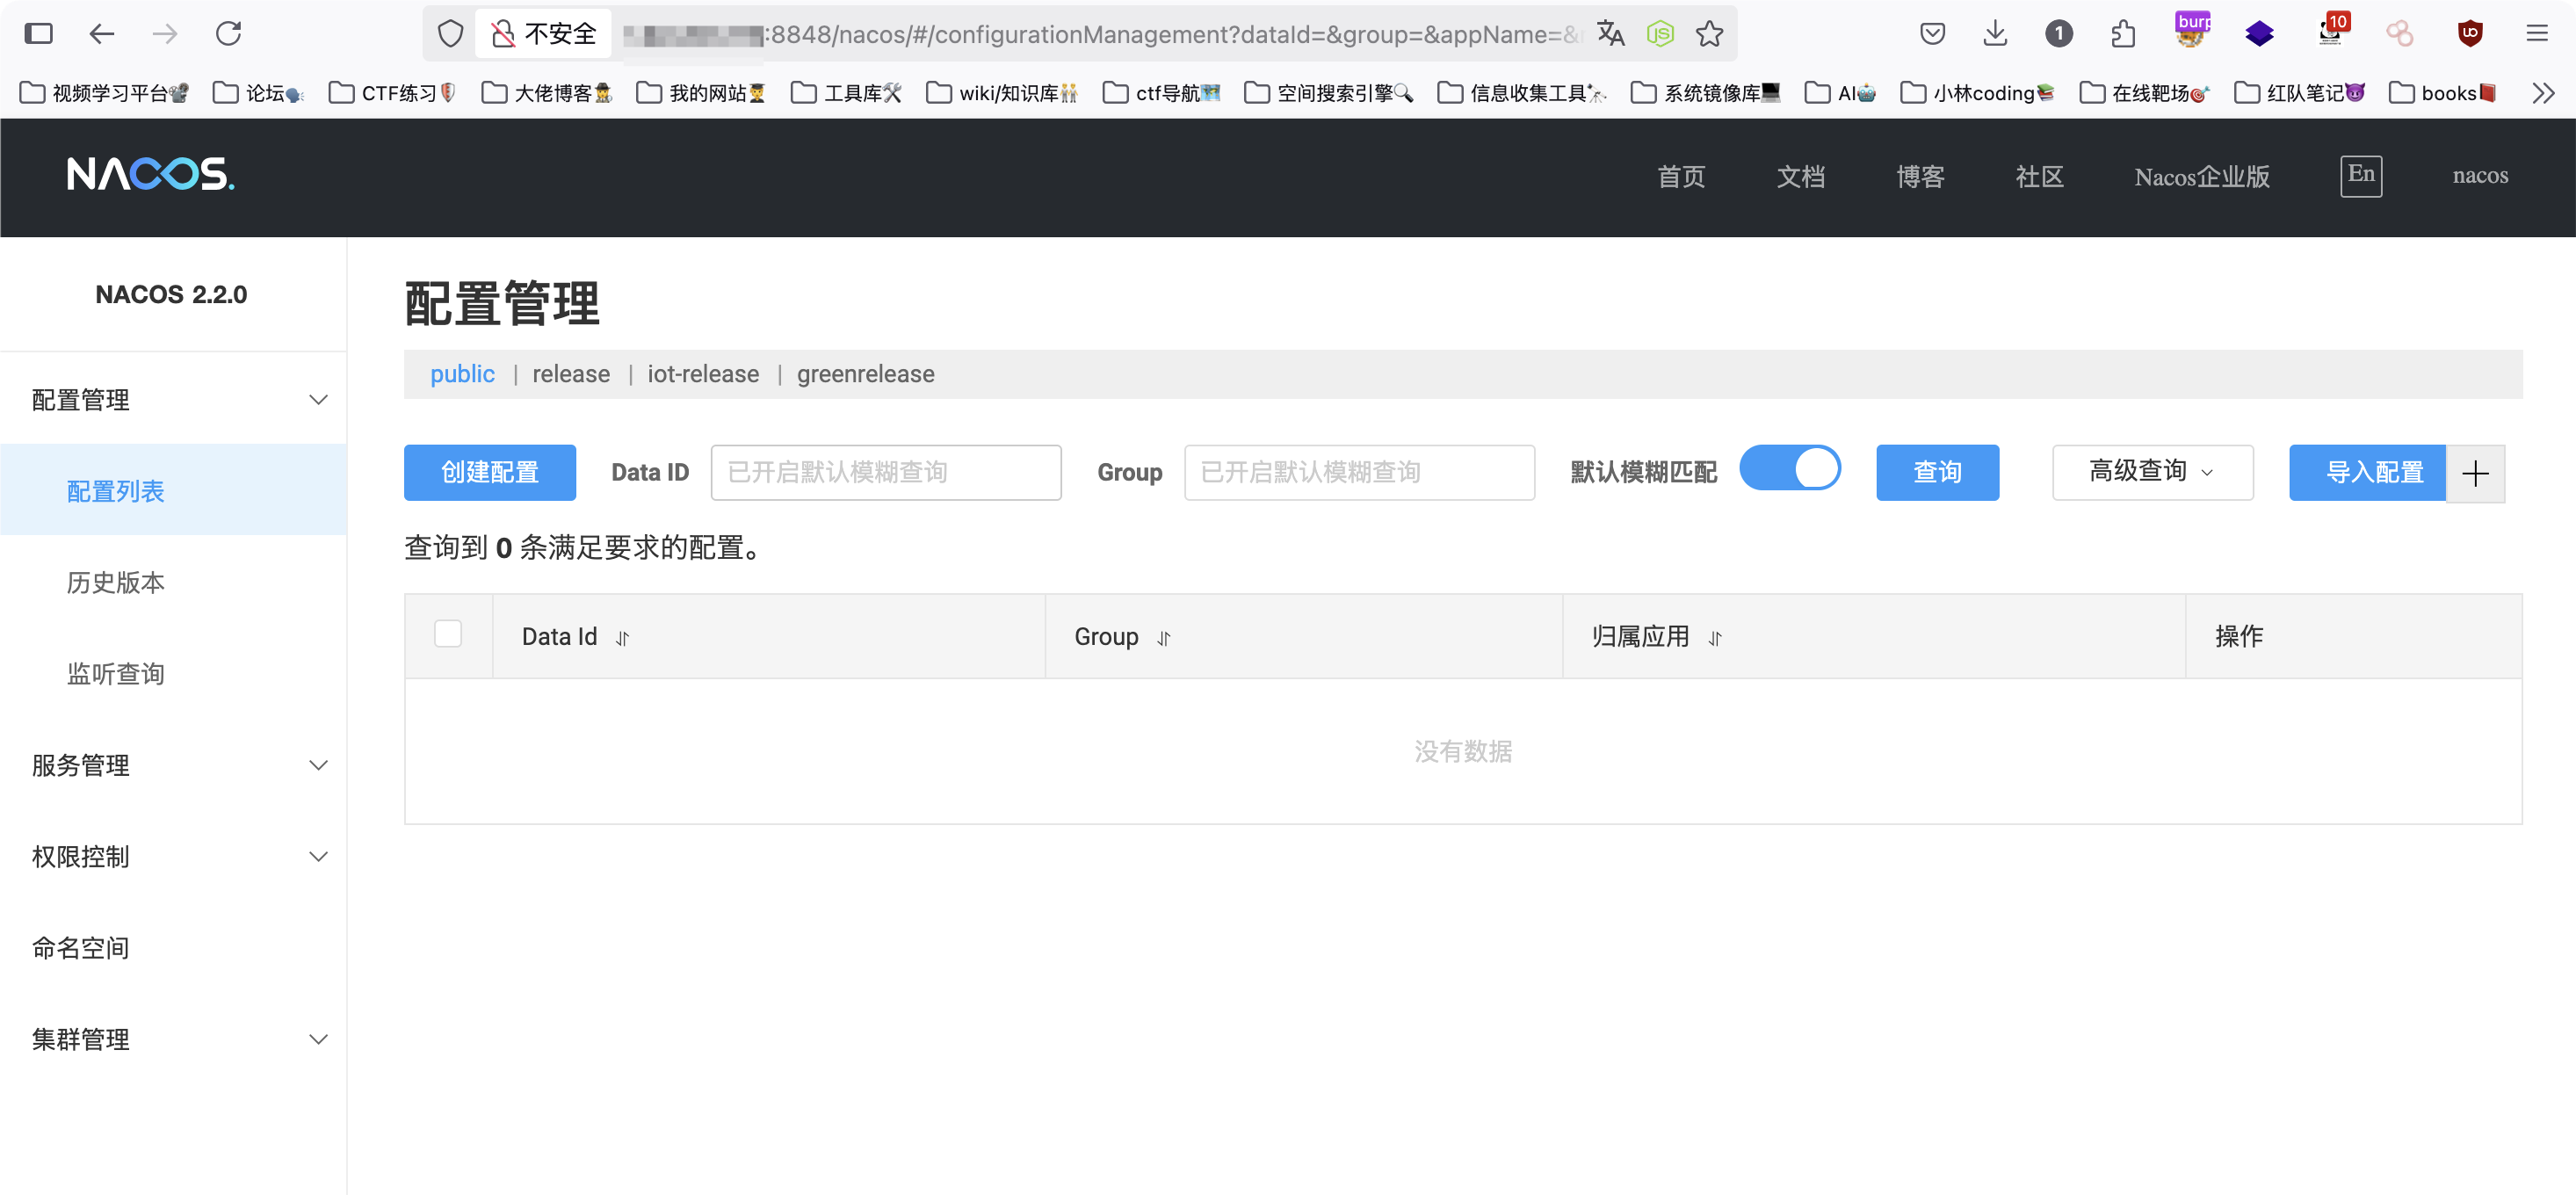The image size is (2576, 1195).
Task: Sort table by Data Id column icon
Action: 622,638
